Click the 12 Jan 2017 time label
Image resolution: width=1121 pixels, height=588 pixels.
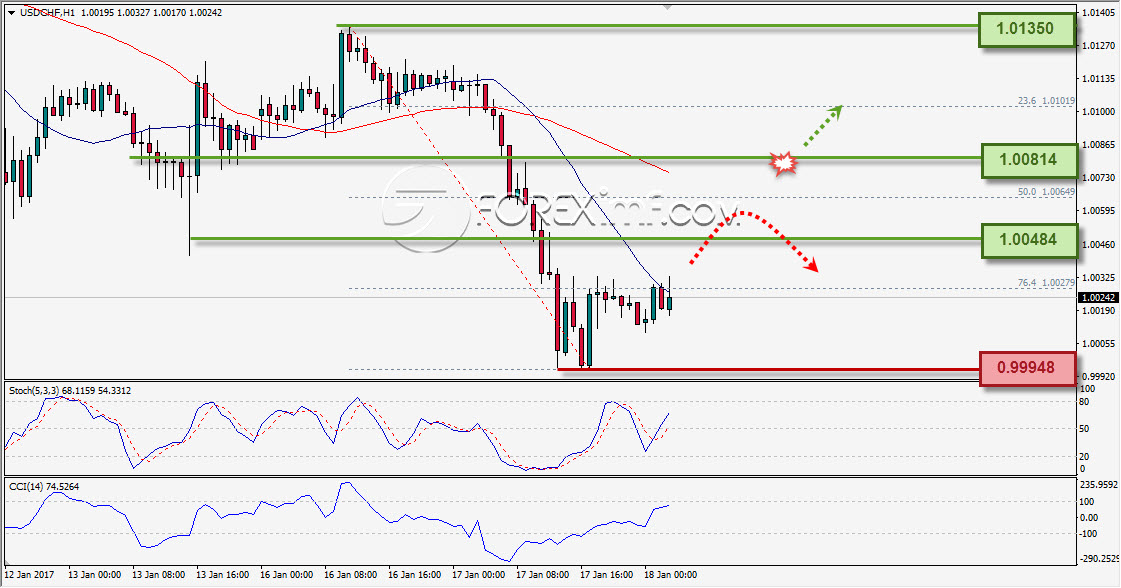pyautogui.click(x=29, y=574)
